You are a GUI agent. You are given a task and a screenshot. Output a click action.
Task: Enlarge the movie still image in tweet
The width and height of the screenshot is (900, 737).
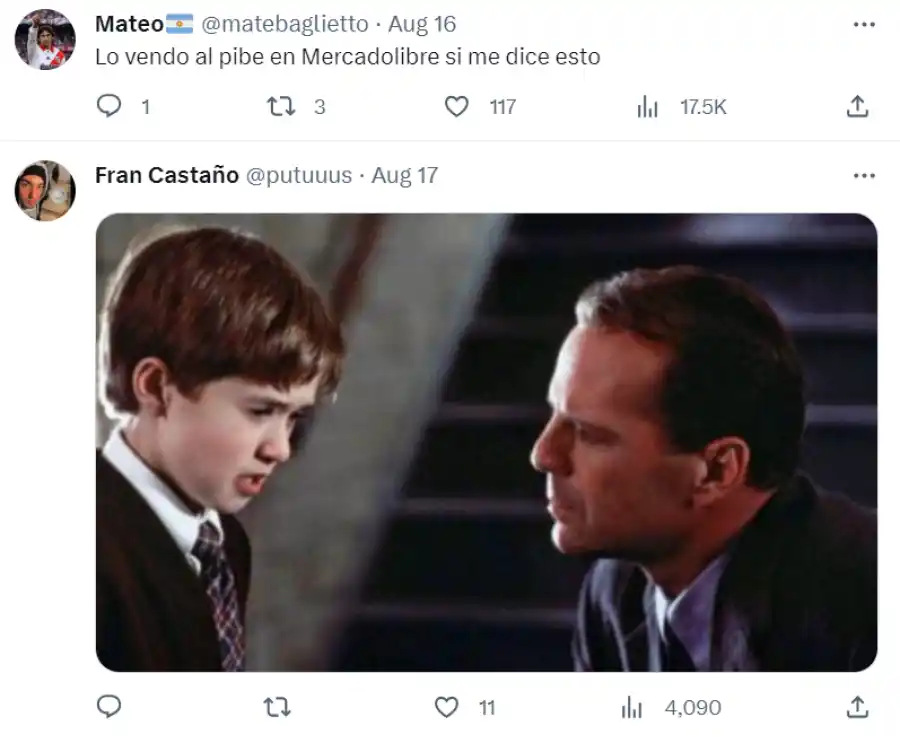click(x=486, y=441)
